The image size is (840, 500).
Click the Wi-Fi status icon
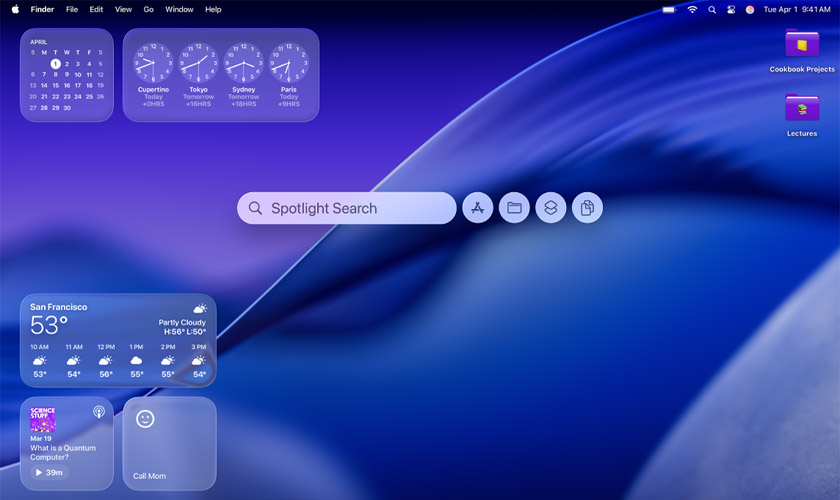pos(692,9)
